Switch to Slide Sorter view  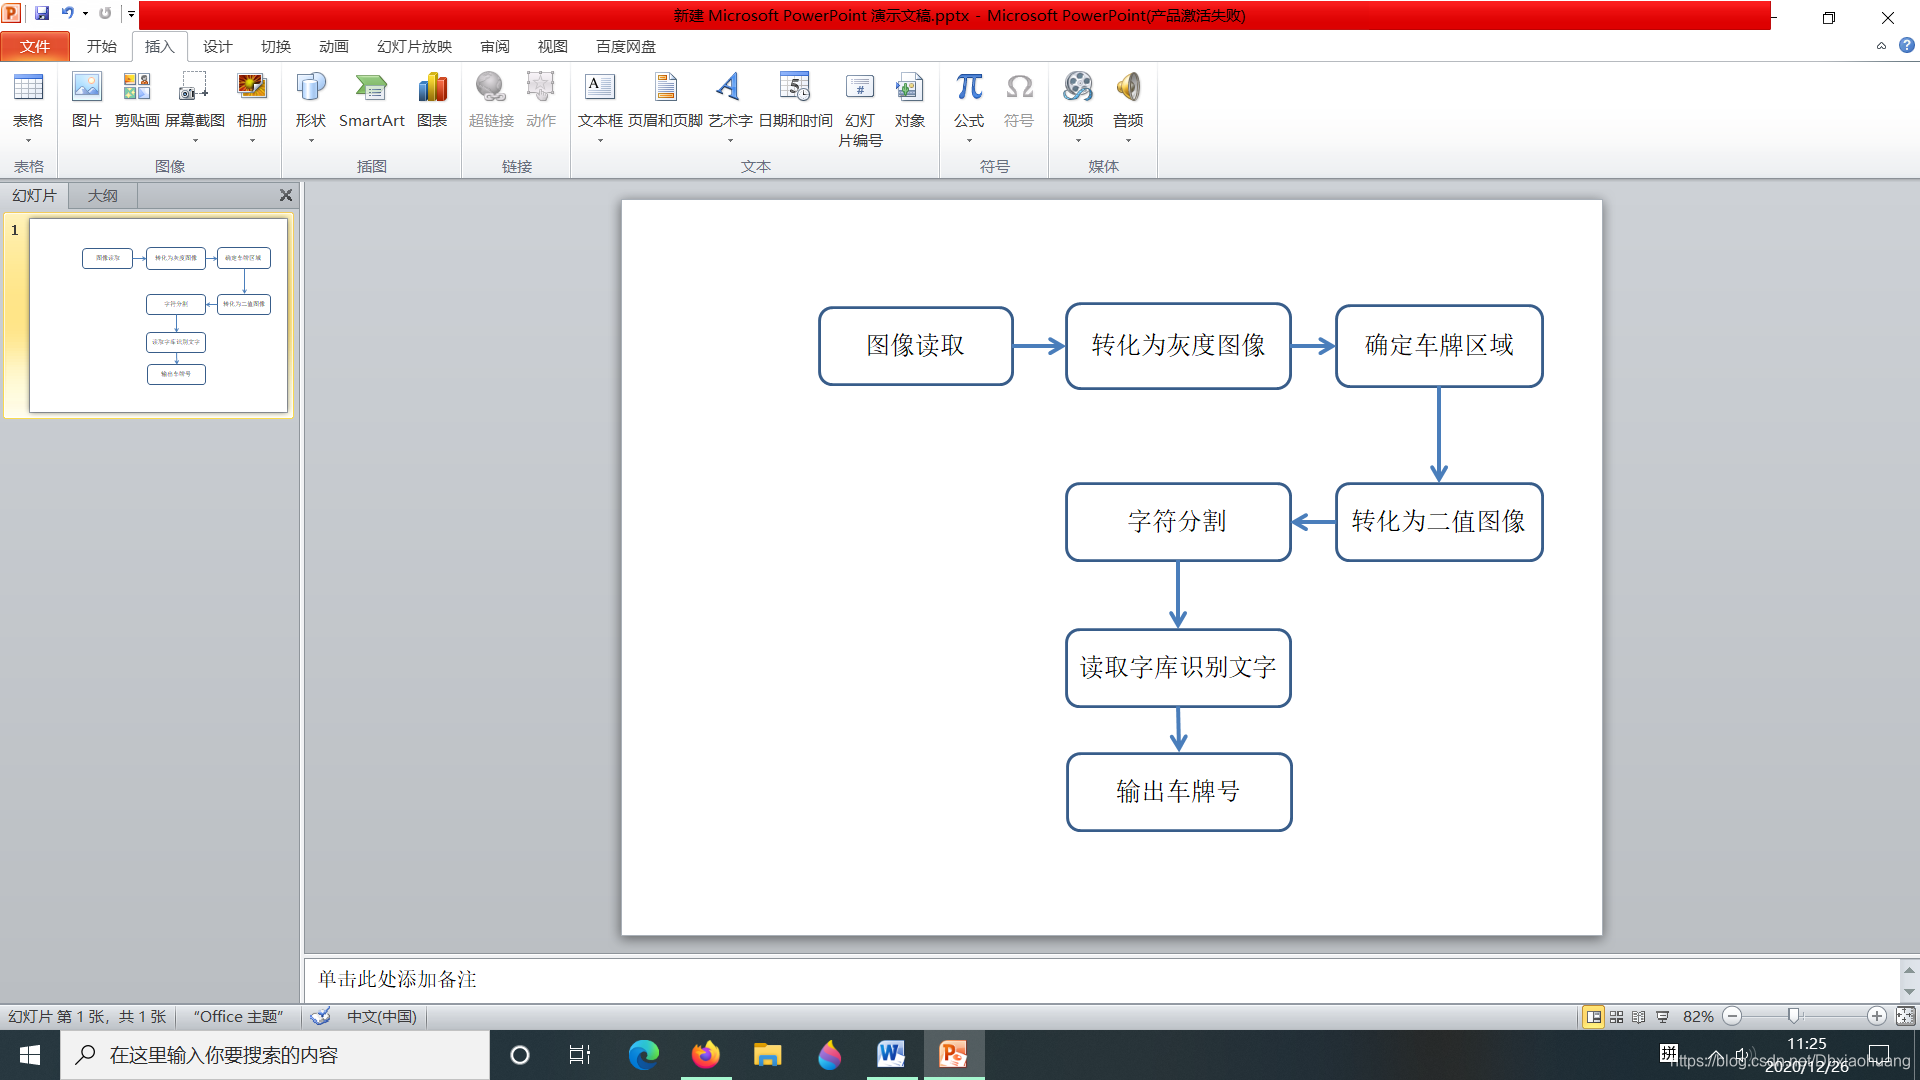point(1616,1016)
